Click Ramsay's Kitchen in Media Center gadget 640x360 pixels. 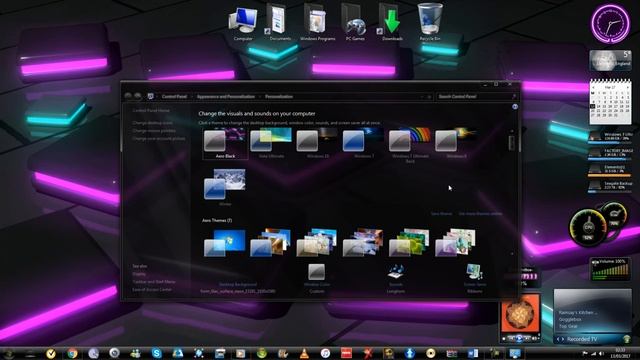(x=578, y=313)
